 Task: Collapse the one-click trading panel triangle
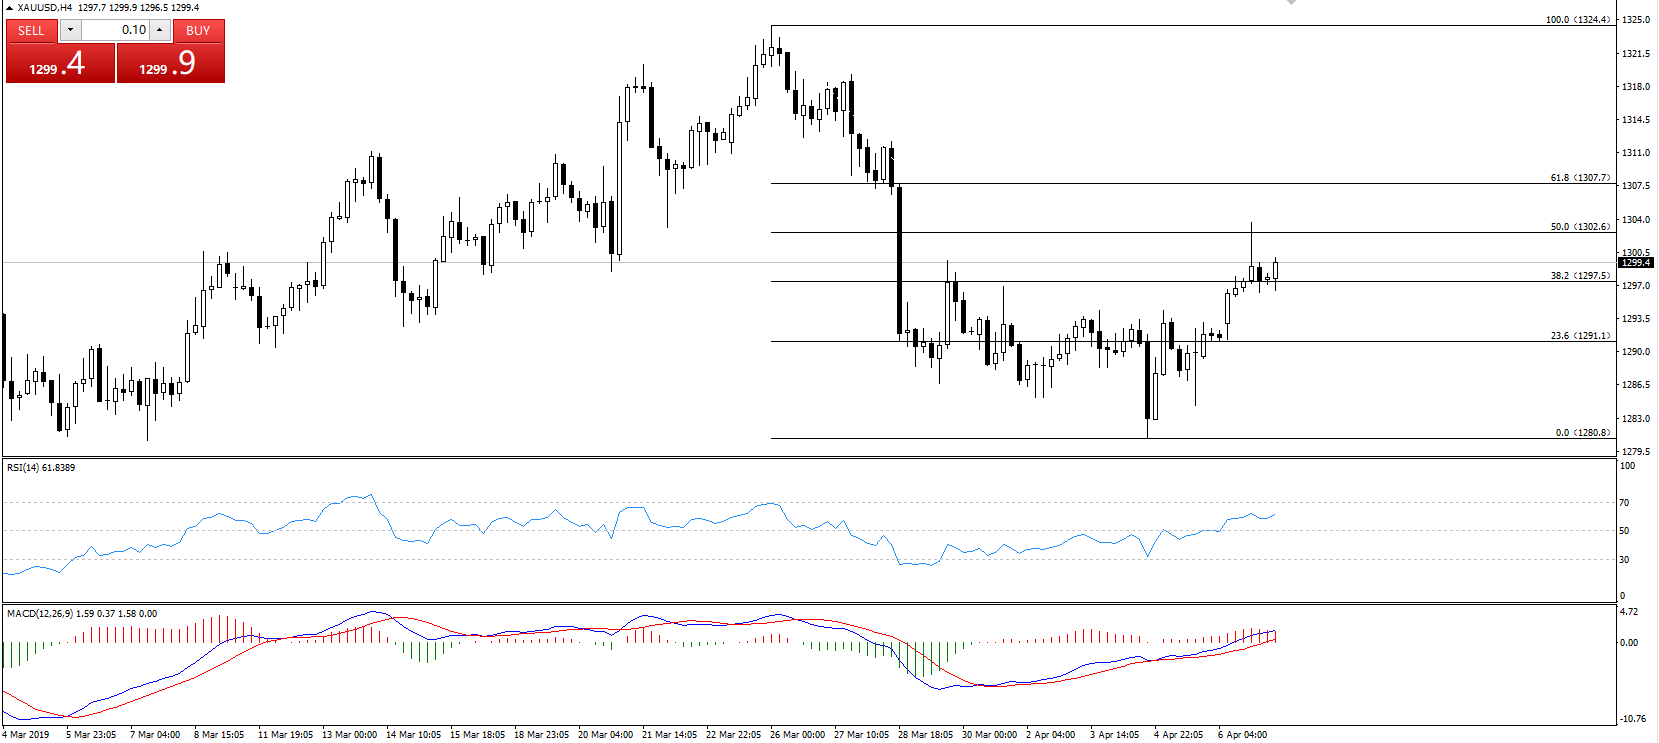coord(9,7)
